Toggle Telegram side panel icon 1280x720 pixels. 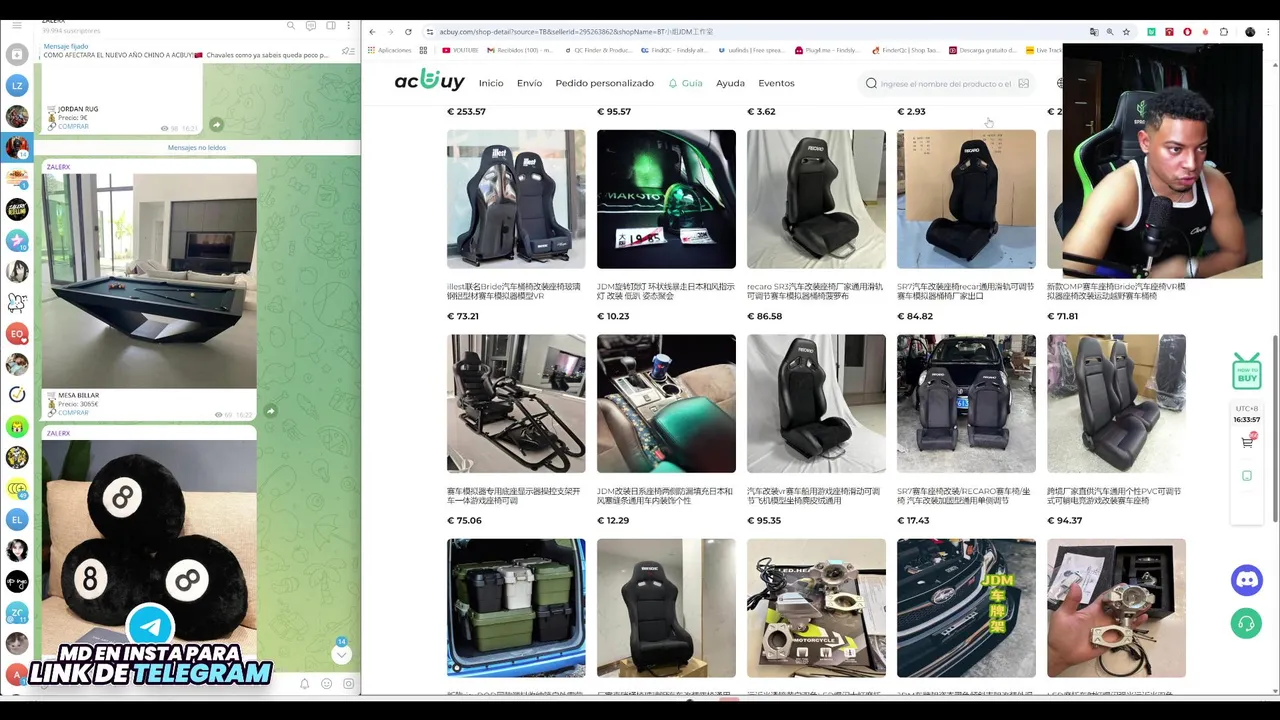[x=330, y=25]
